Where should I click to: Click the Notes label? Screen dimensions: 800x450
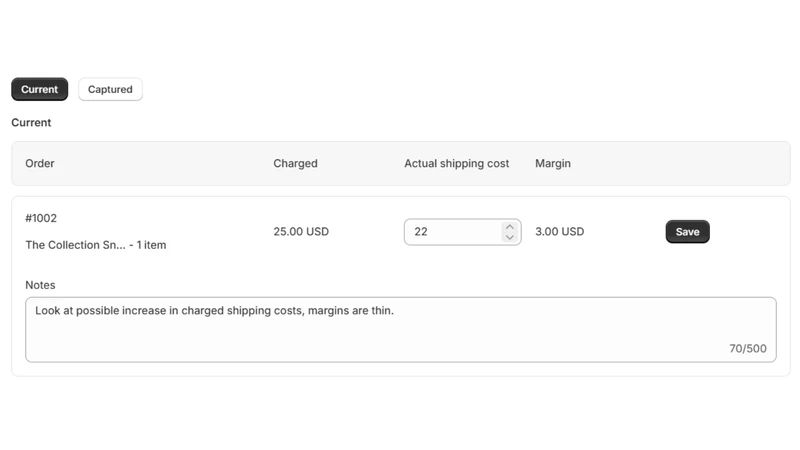(x=40, y=285)
